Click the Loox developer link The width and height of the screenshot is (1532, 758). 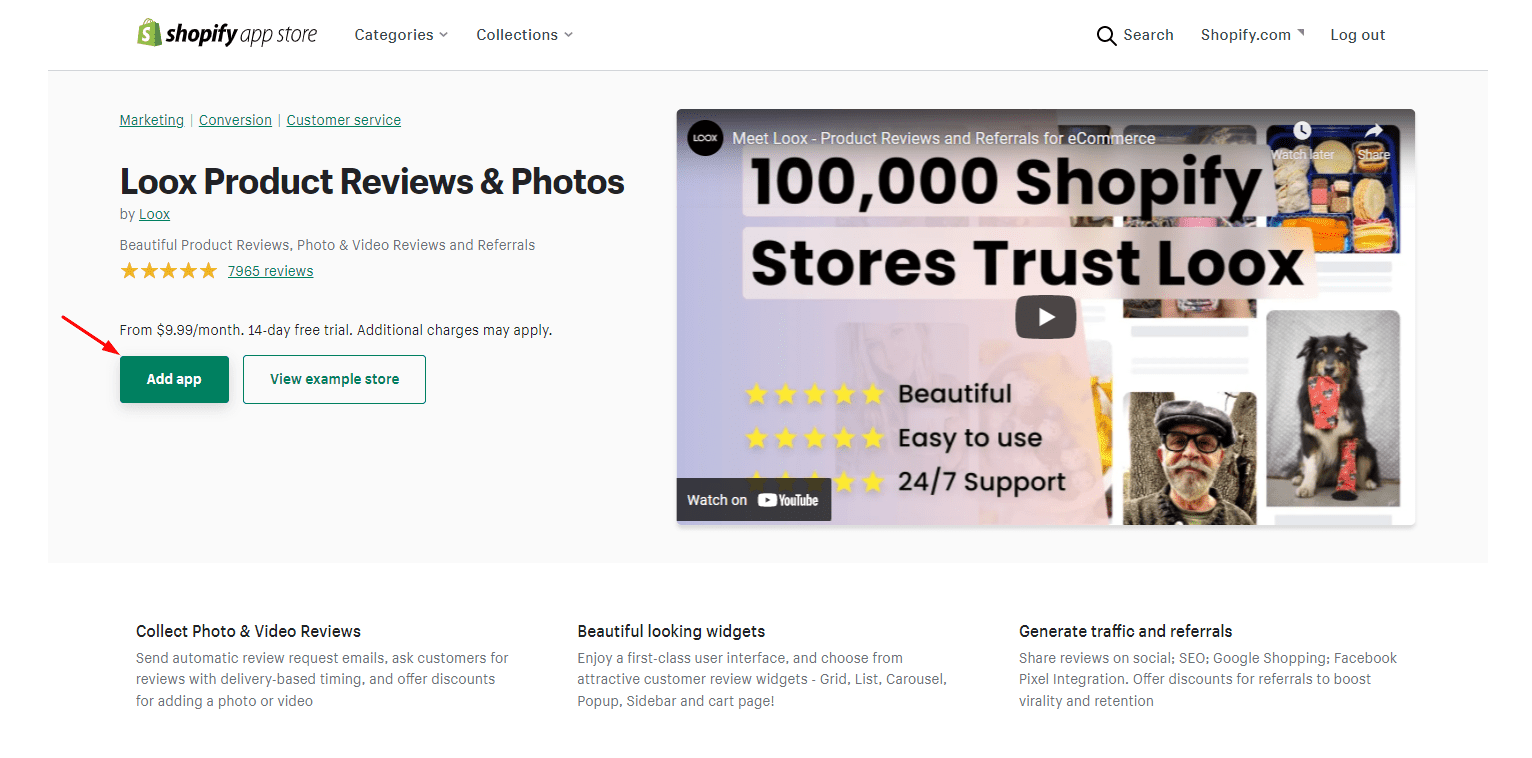(154, 213)
